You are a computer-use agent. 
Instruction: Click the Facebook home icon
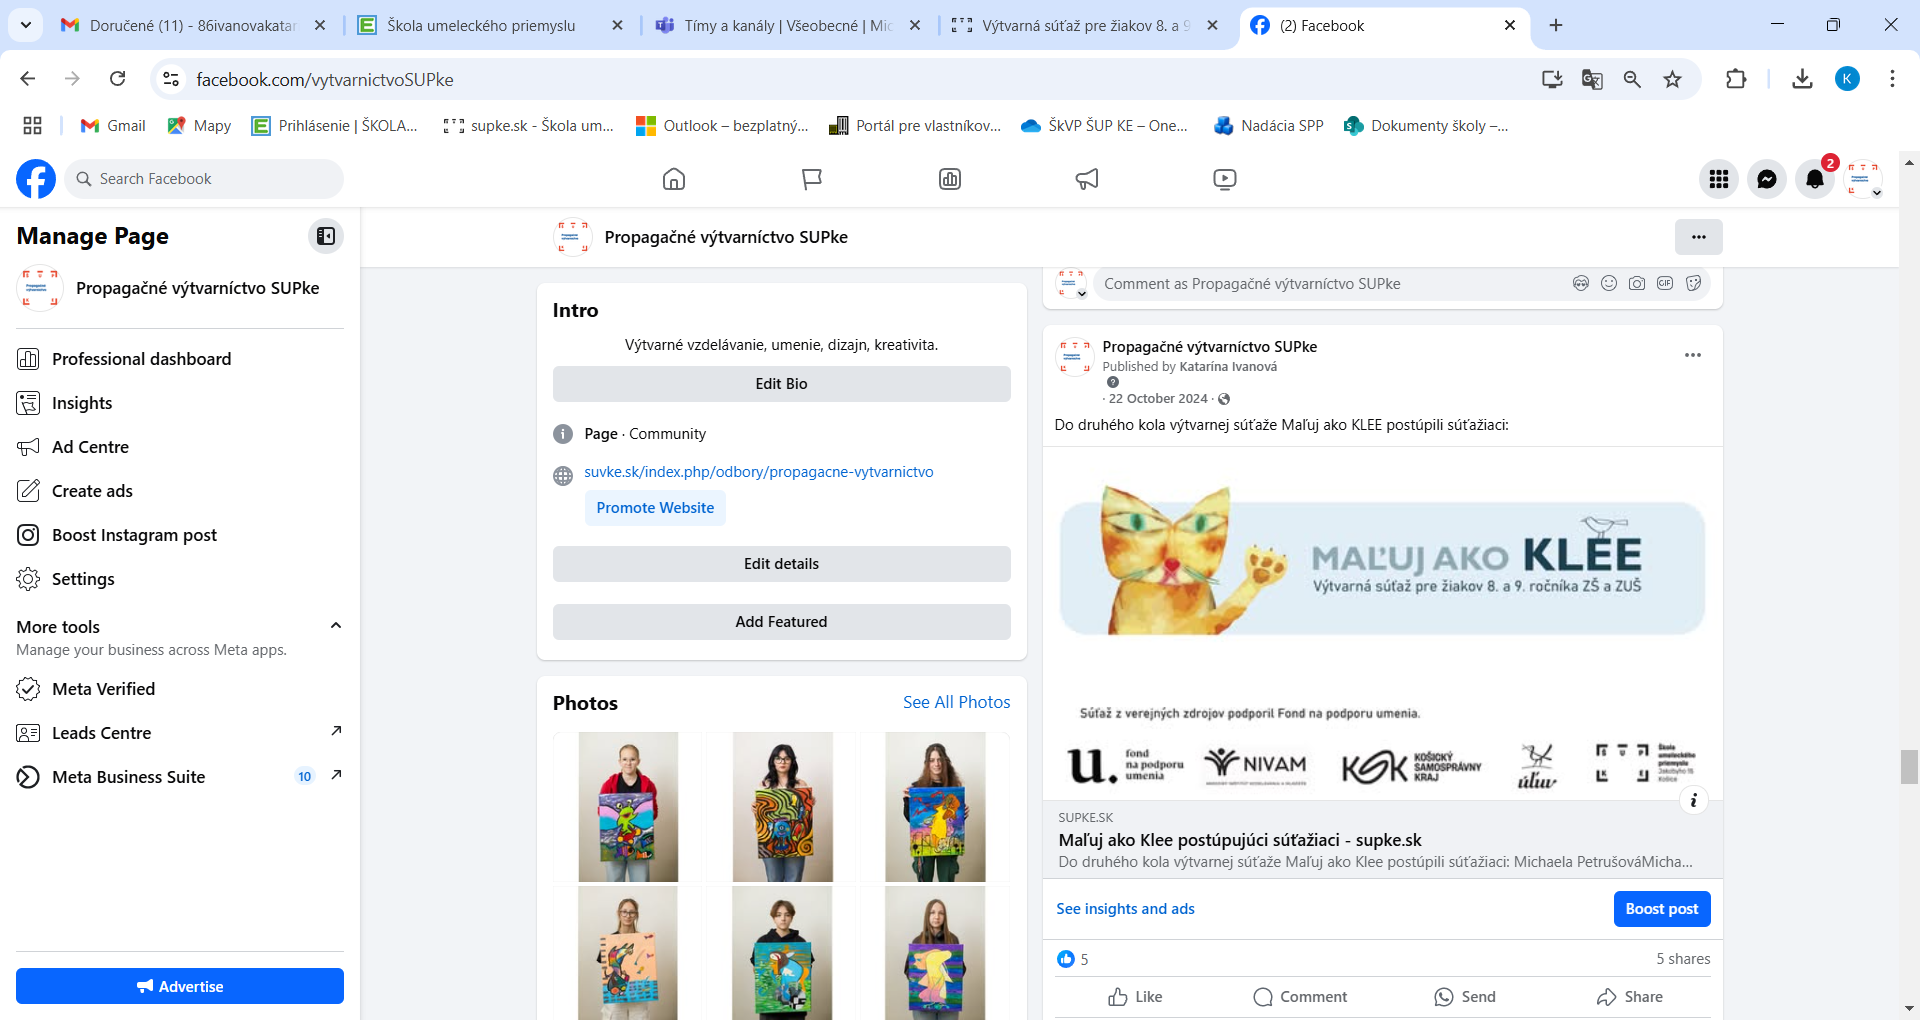(x=674, y=179)
